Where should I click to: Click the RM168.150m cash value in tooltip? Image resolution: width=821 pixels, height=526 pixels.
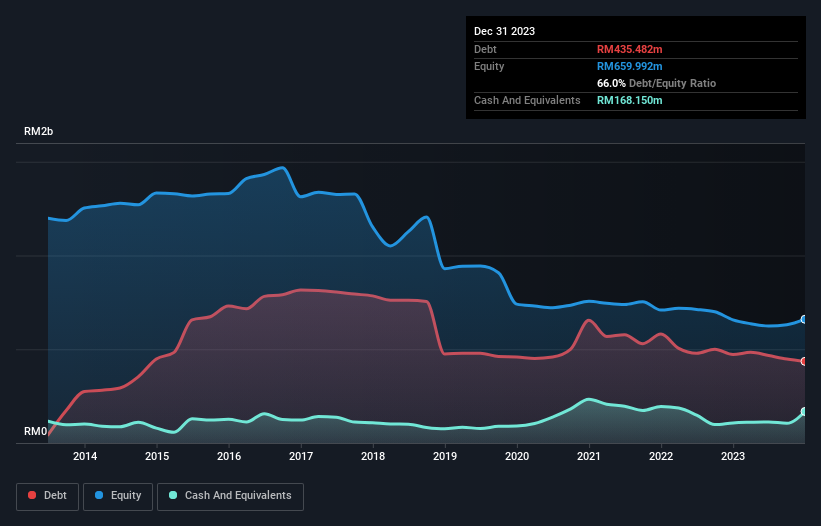pyautogui.click(x=630, y=100)
